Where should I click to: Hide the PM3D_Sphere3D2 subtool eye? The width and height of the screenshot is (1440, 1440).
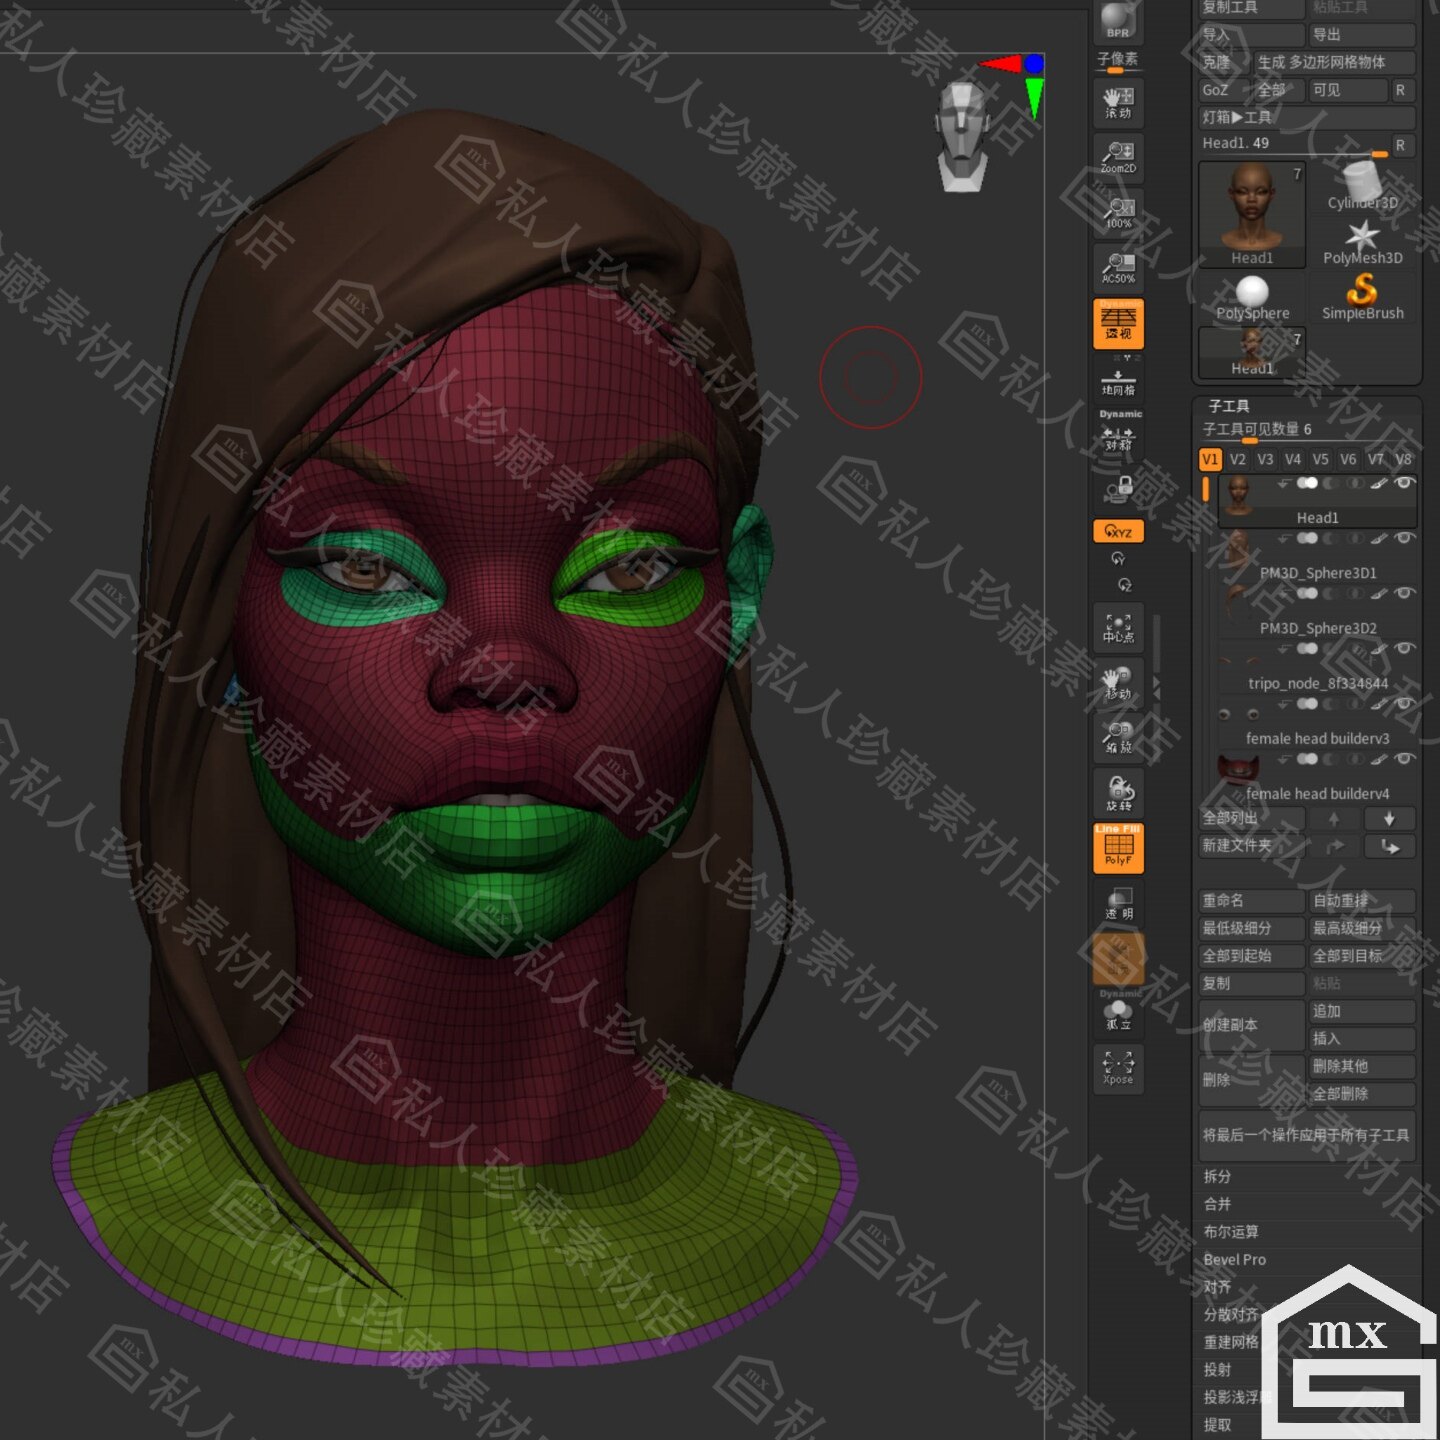[x=1404, y=593]
